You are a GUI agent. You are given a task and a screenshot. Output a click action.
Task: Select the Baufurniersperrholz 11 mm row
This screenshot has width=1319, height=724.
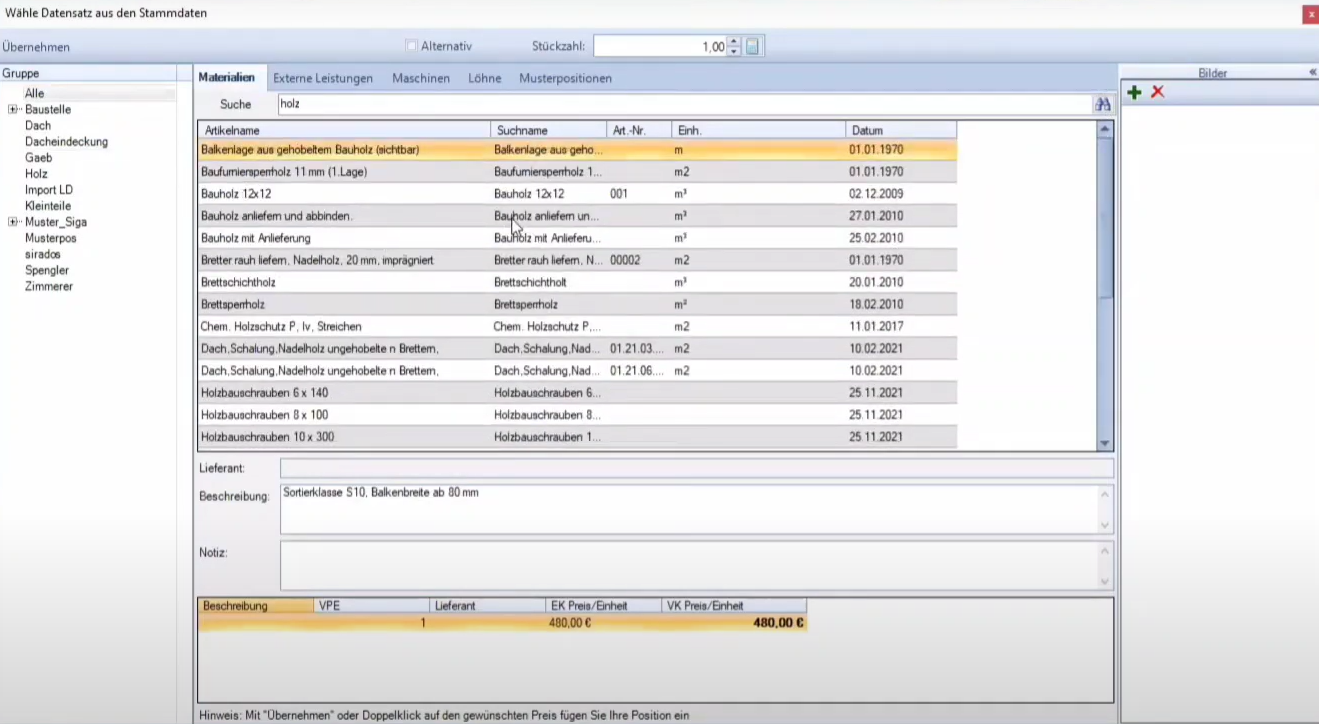tap(577, 172)
